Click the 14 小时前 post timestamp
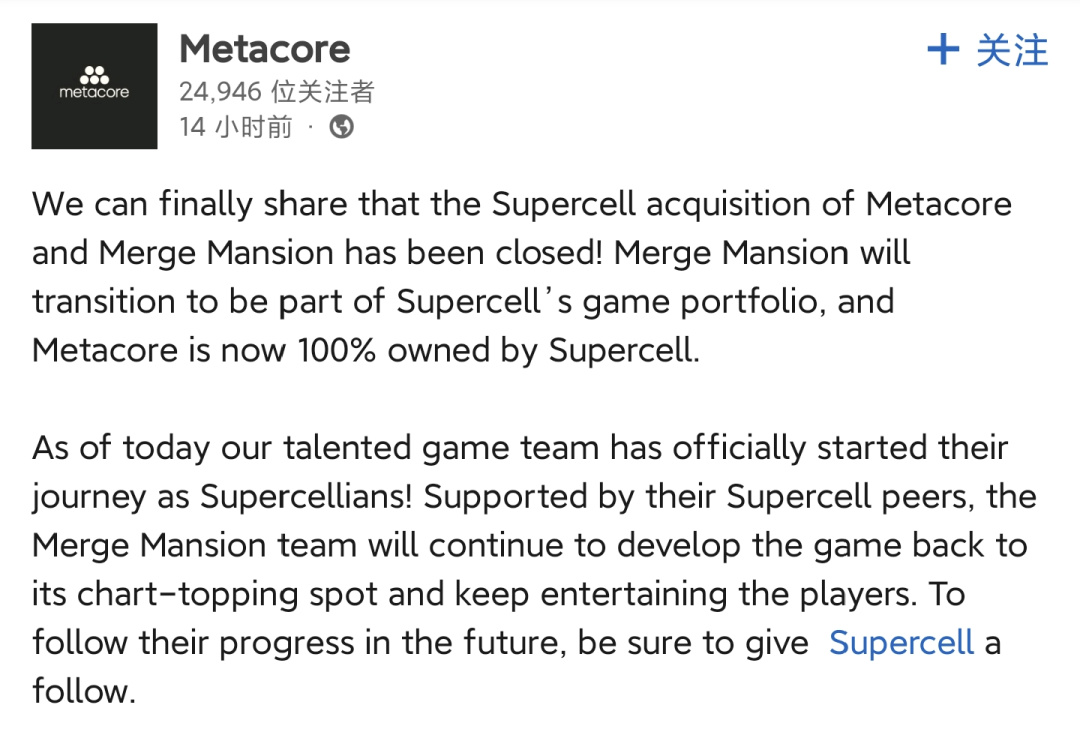 236,127
